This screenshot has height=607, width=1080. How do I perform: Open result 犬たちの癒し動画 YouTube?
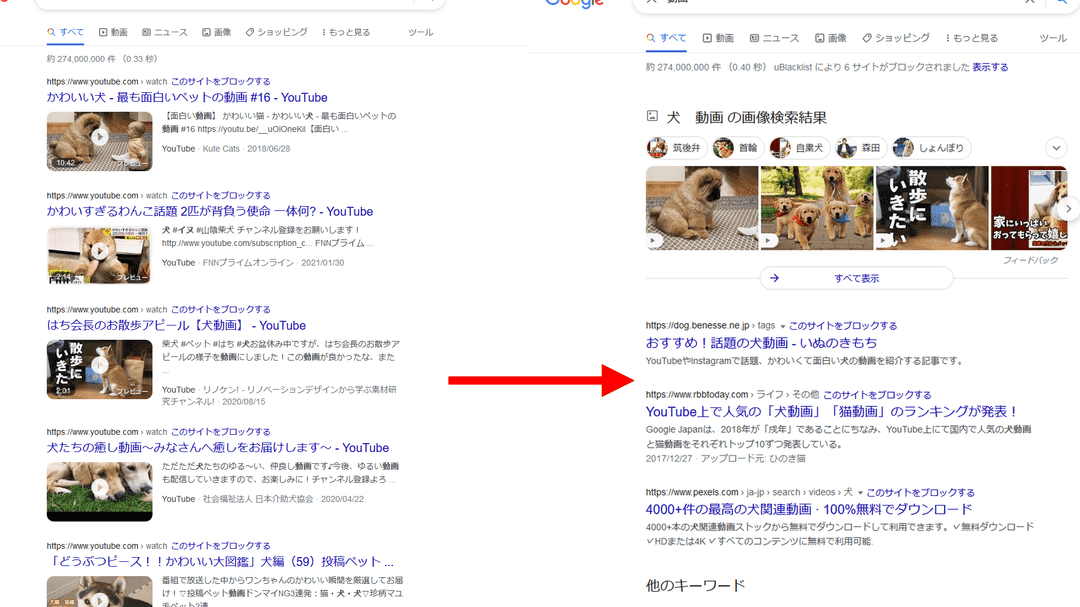click(218, 448)
